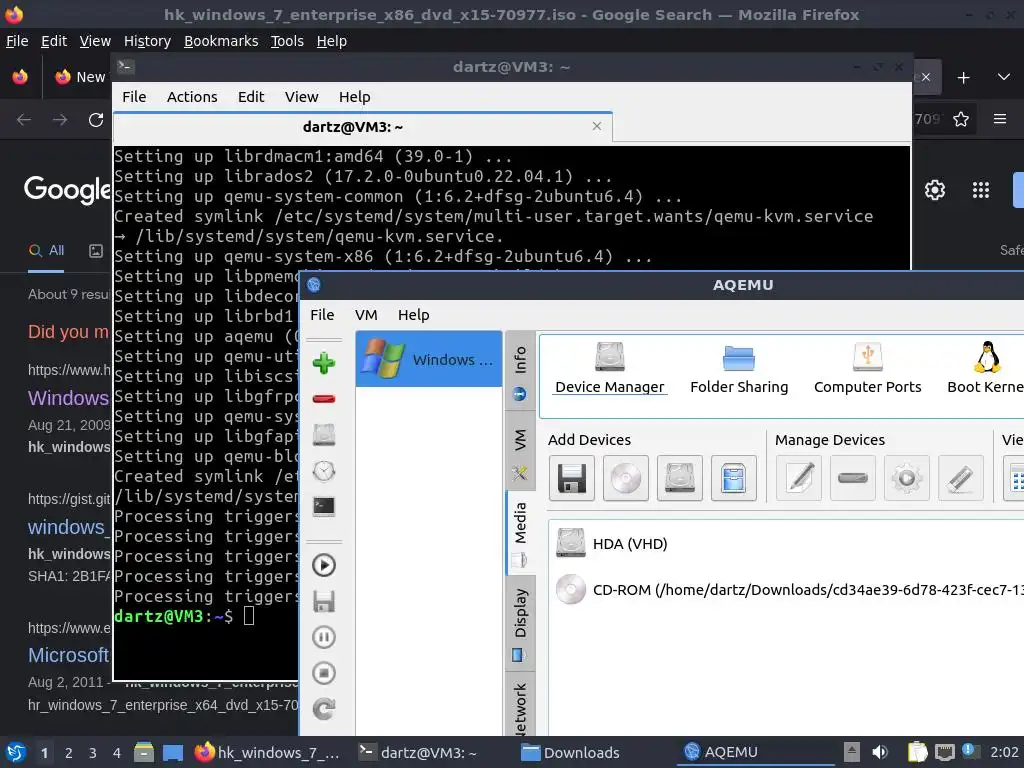Switch to the Media vertical tab

tap(520, 533)
